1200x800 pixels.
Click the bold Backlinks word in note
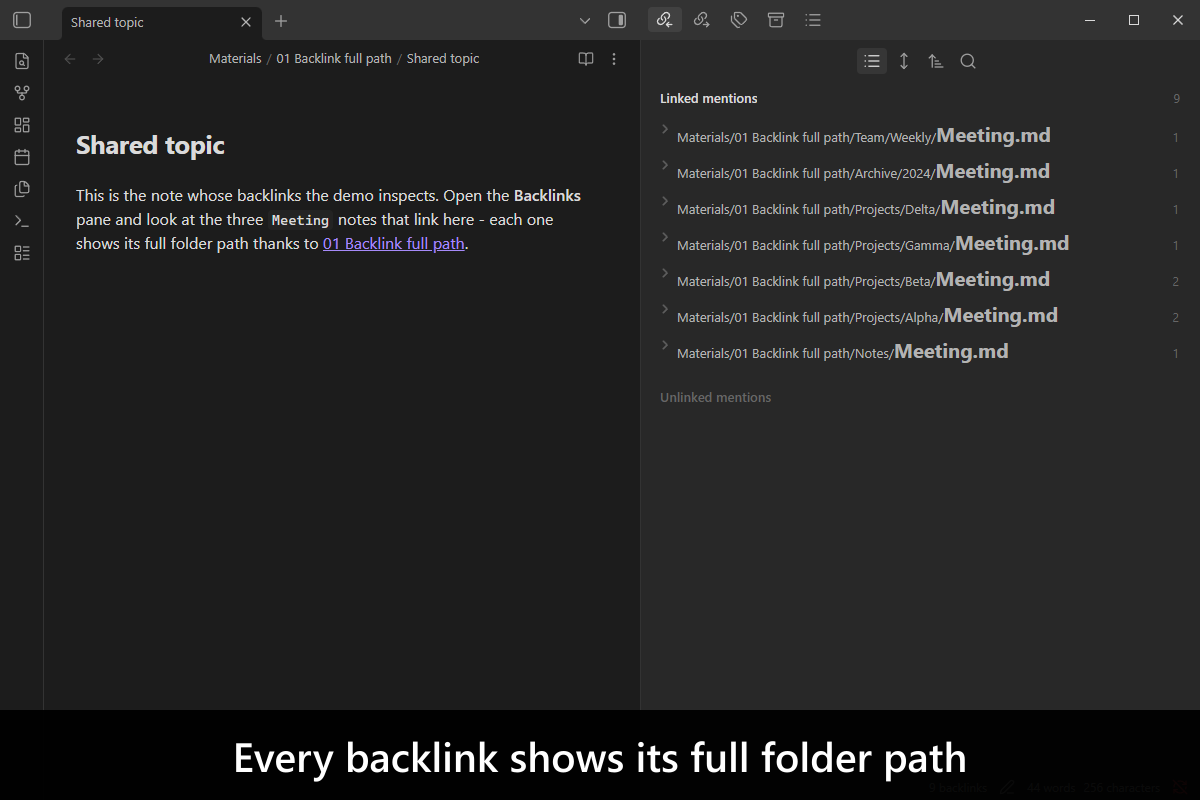pos(547,195)
